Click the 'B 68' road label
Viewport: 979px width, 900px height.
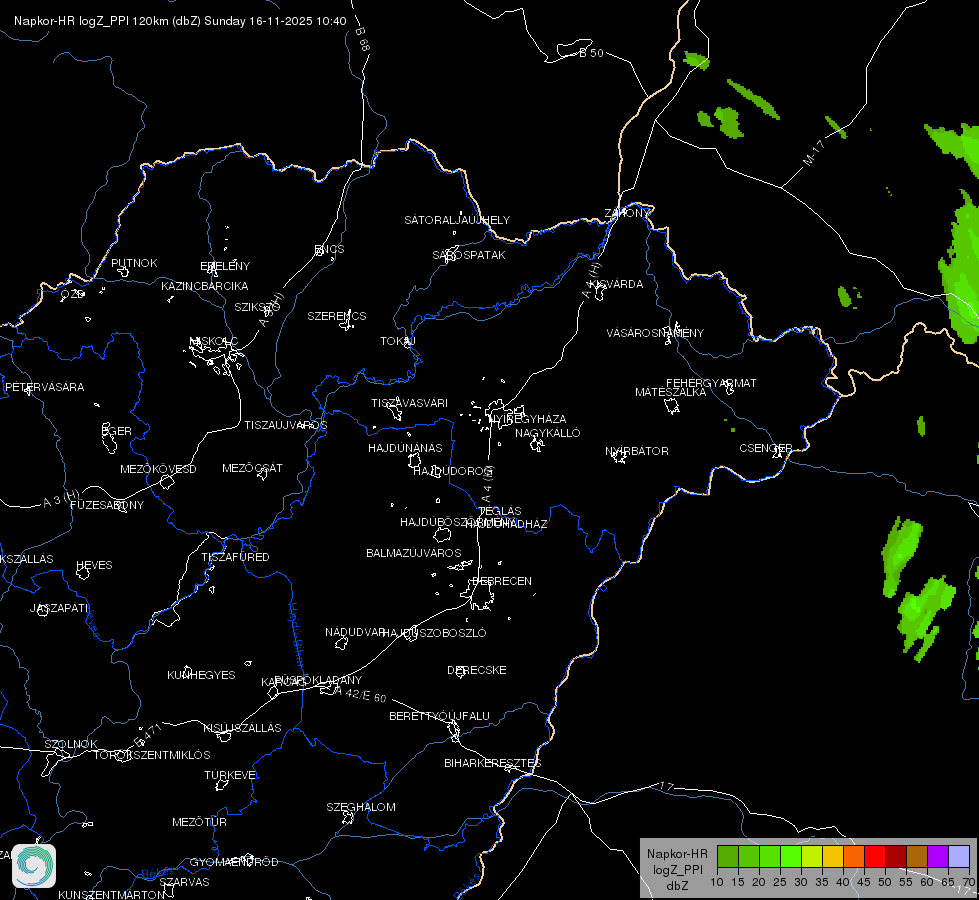[x=362, y=39]
